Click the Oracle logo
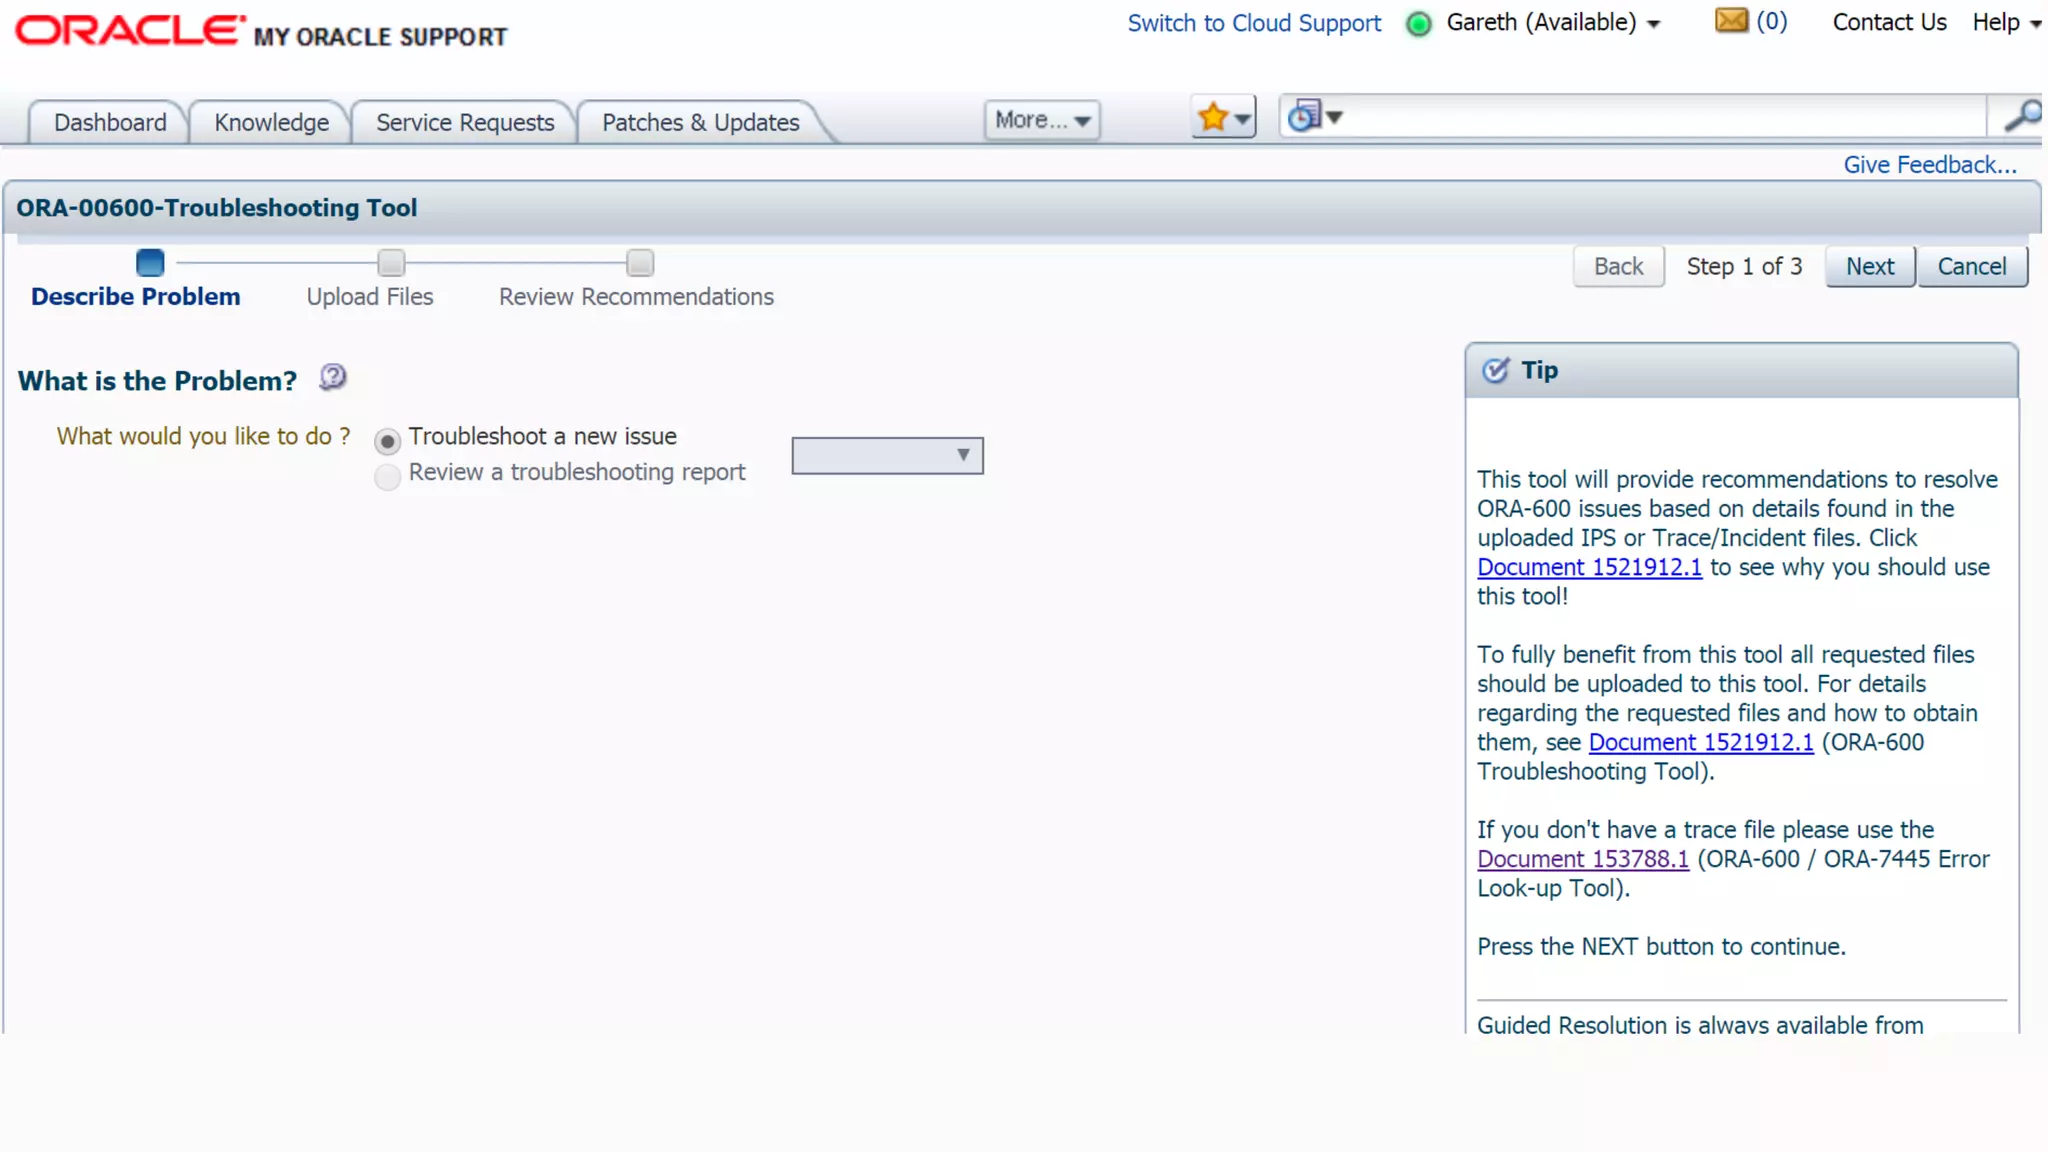 click(130, 30)
